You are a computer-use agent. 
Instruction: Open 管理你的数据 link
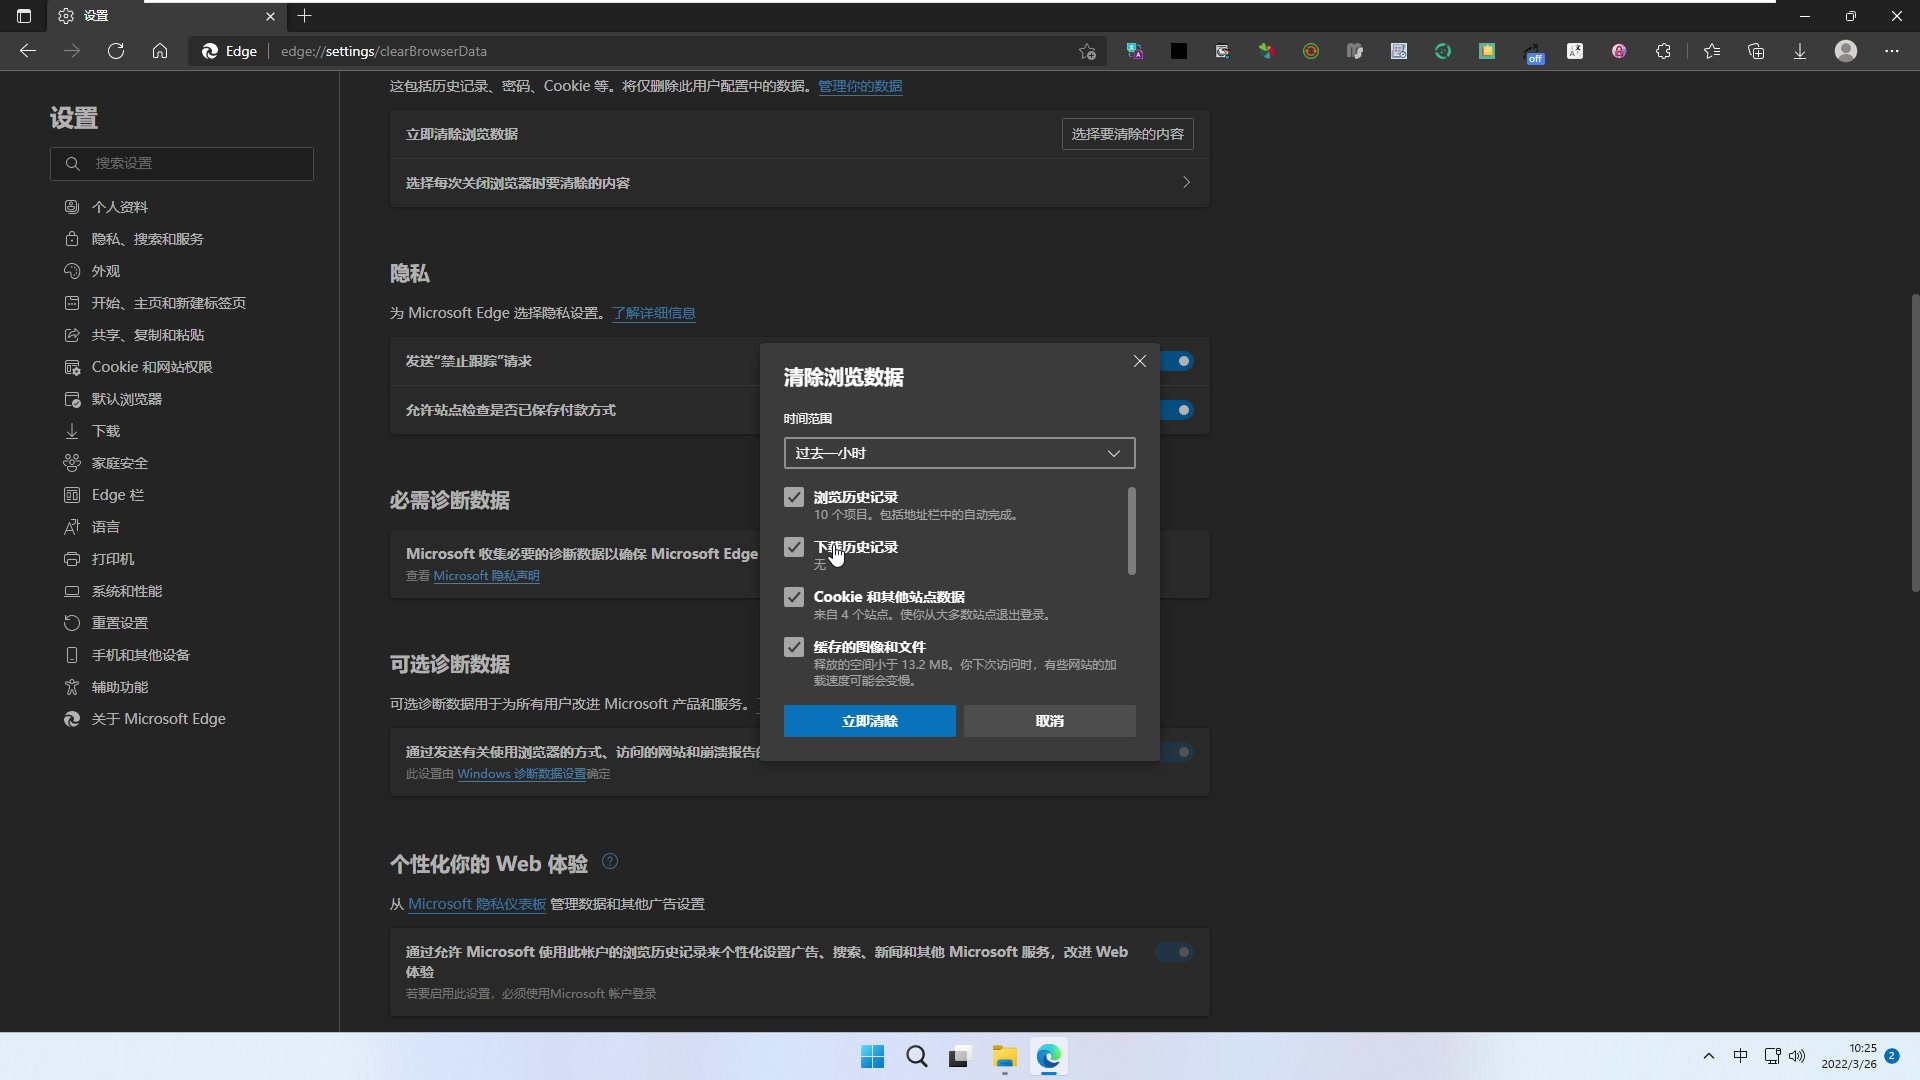point(860,86)
